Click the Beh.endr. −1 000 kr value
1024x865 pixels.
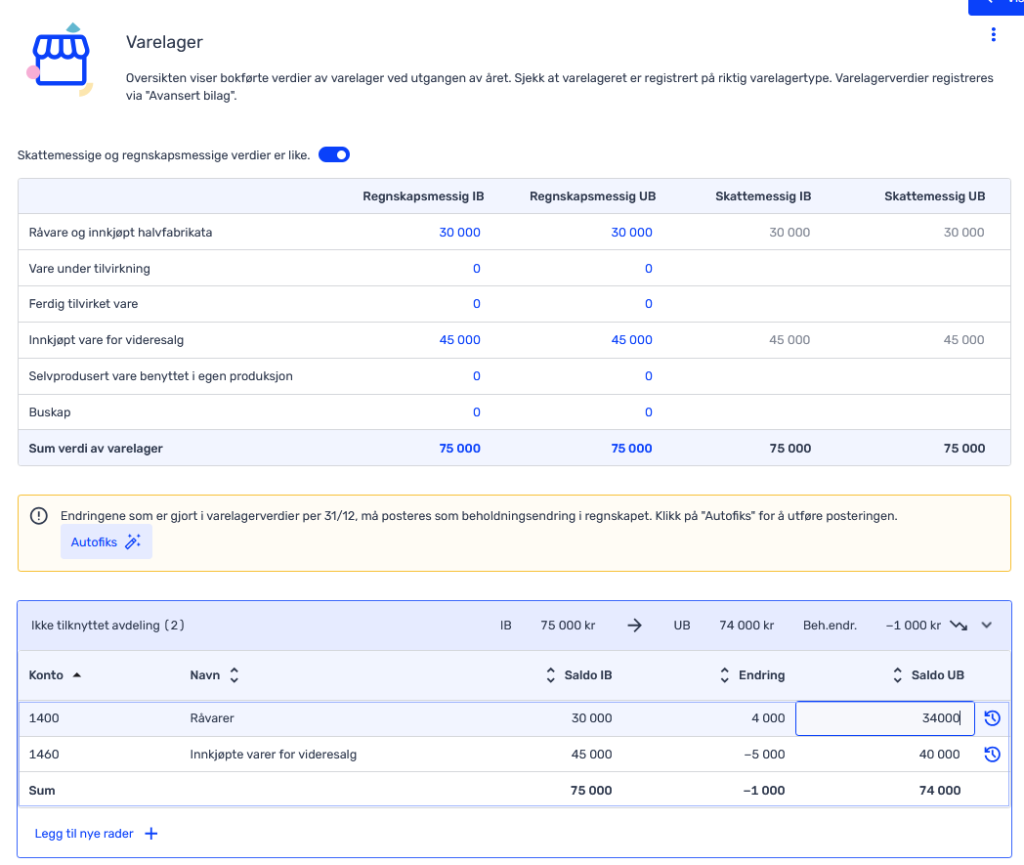point(913,625)
